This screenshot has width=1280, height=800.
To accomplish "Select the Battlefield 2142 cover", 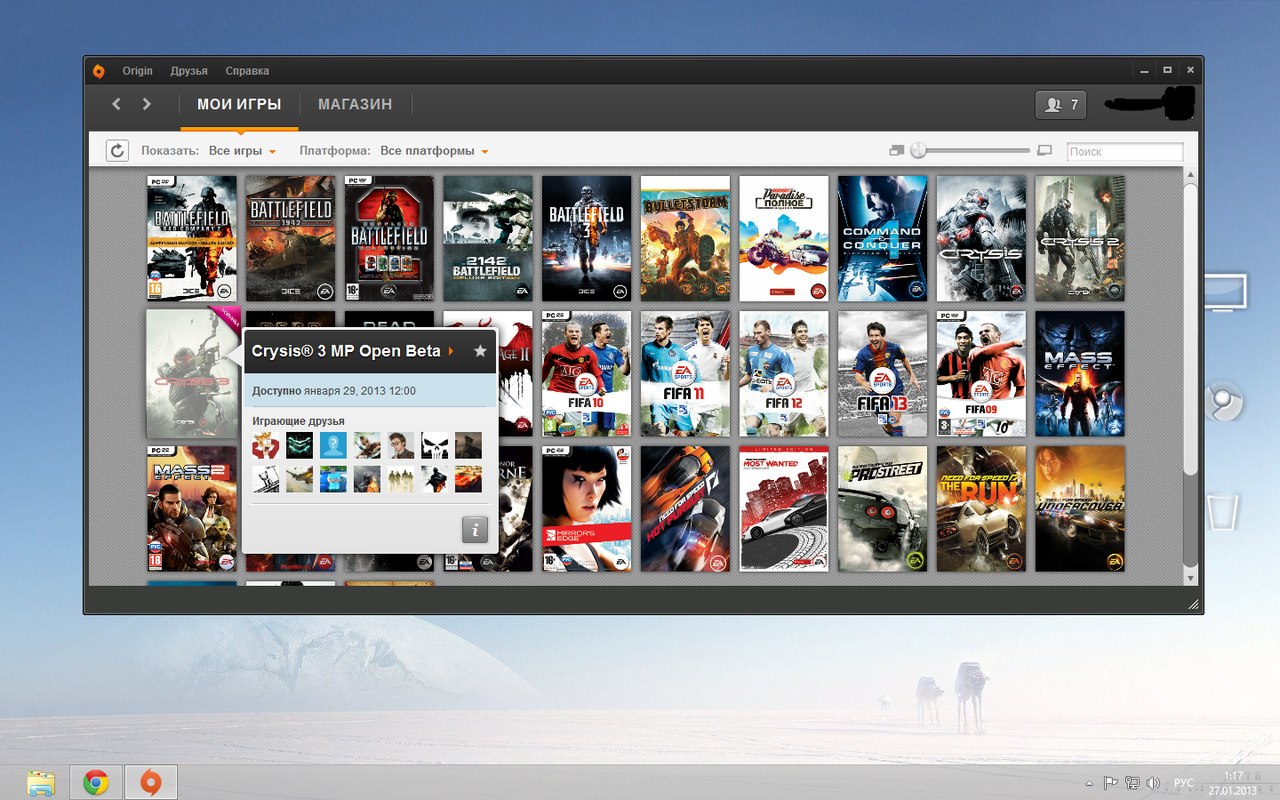I will 488,239.
